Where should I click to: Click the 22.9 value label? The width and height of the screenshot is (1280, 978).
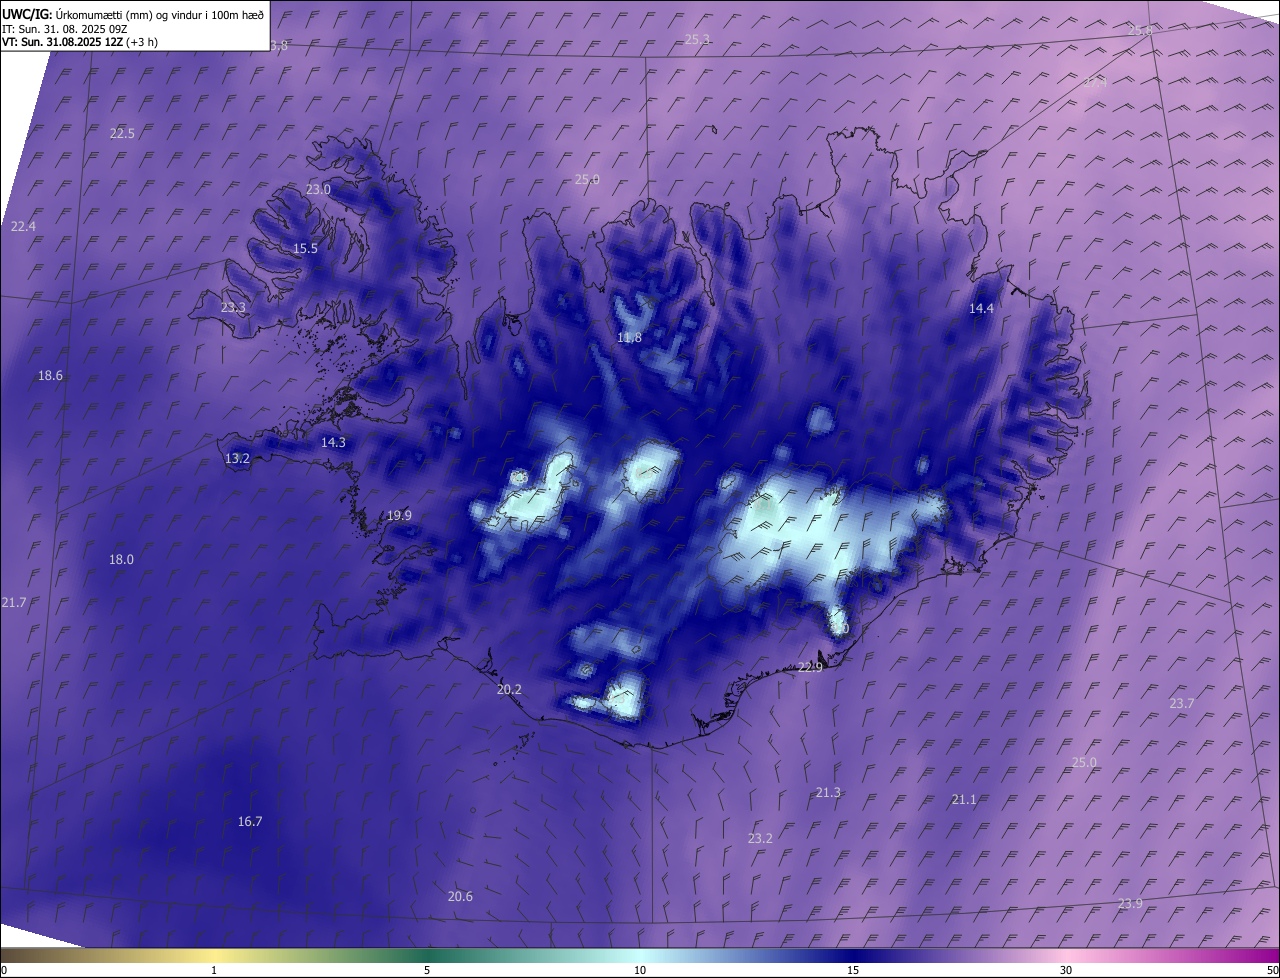[810, 667]
